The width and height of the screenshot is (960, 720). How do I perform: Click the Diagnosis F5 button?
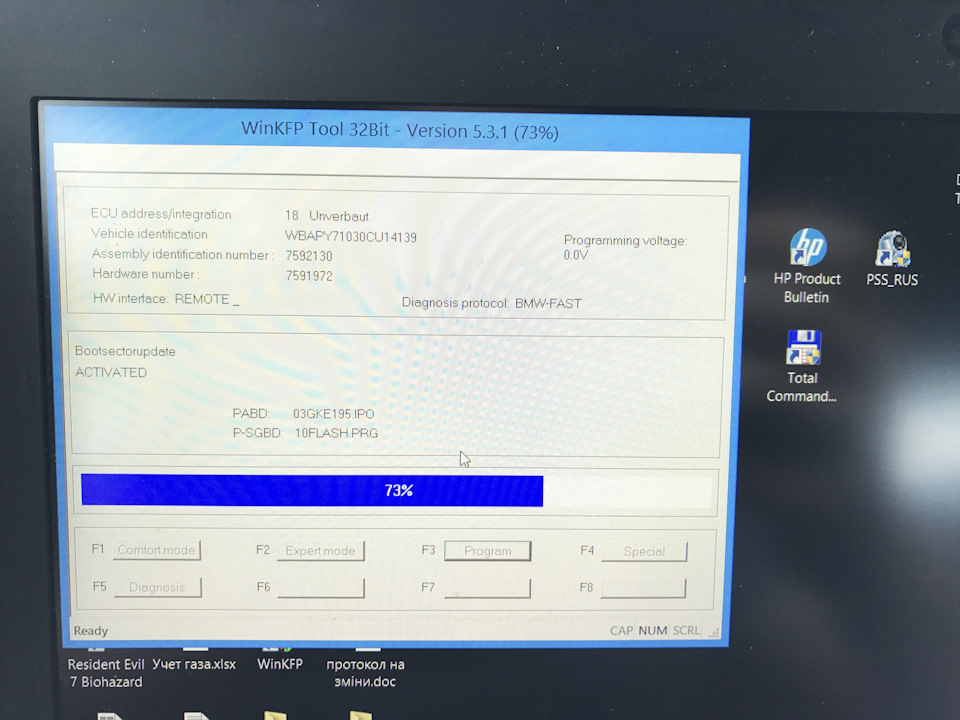[x=157, y=587]
